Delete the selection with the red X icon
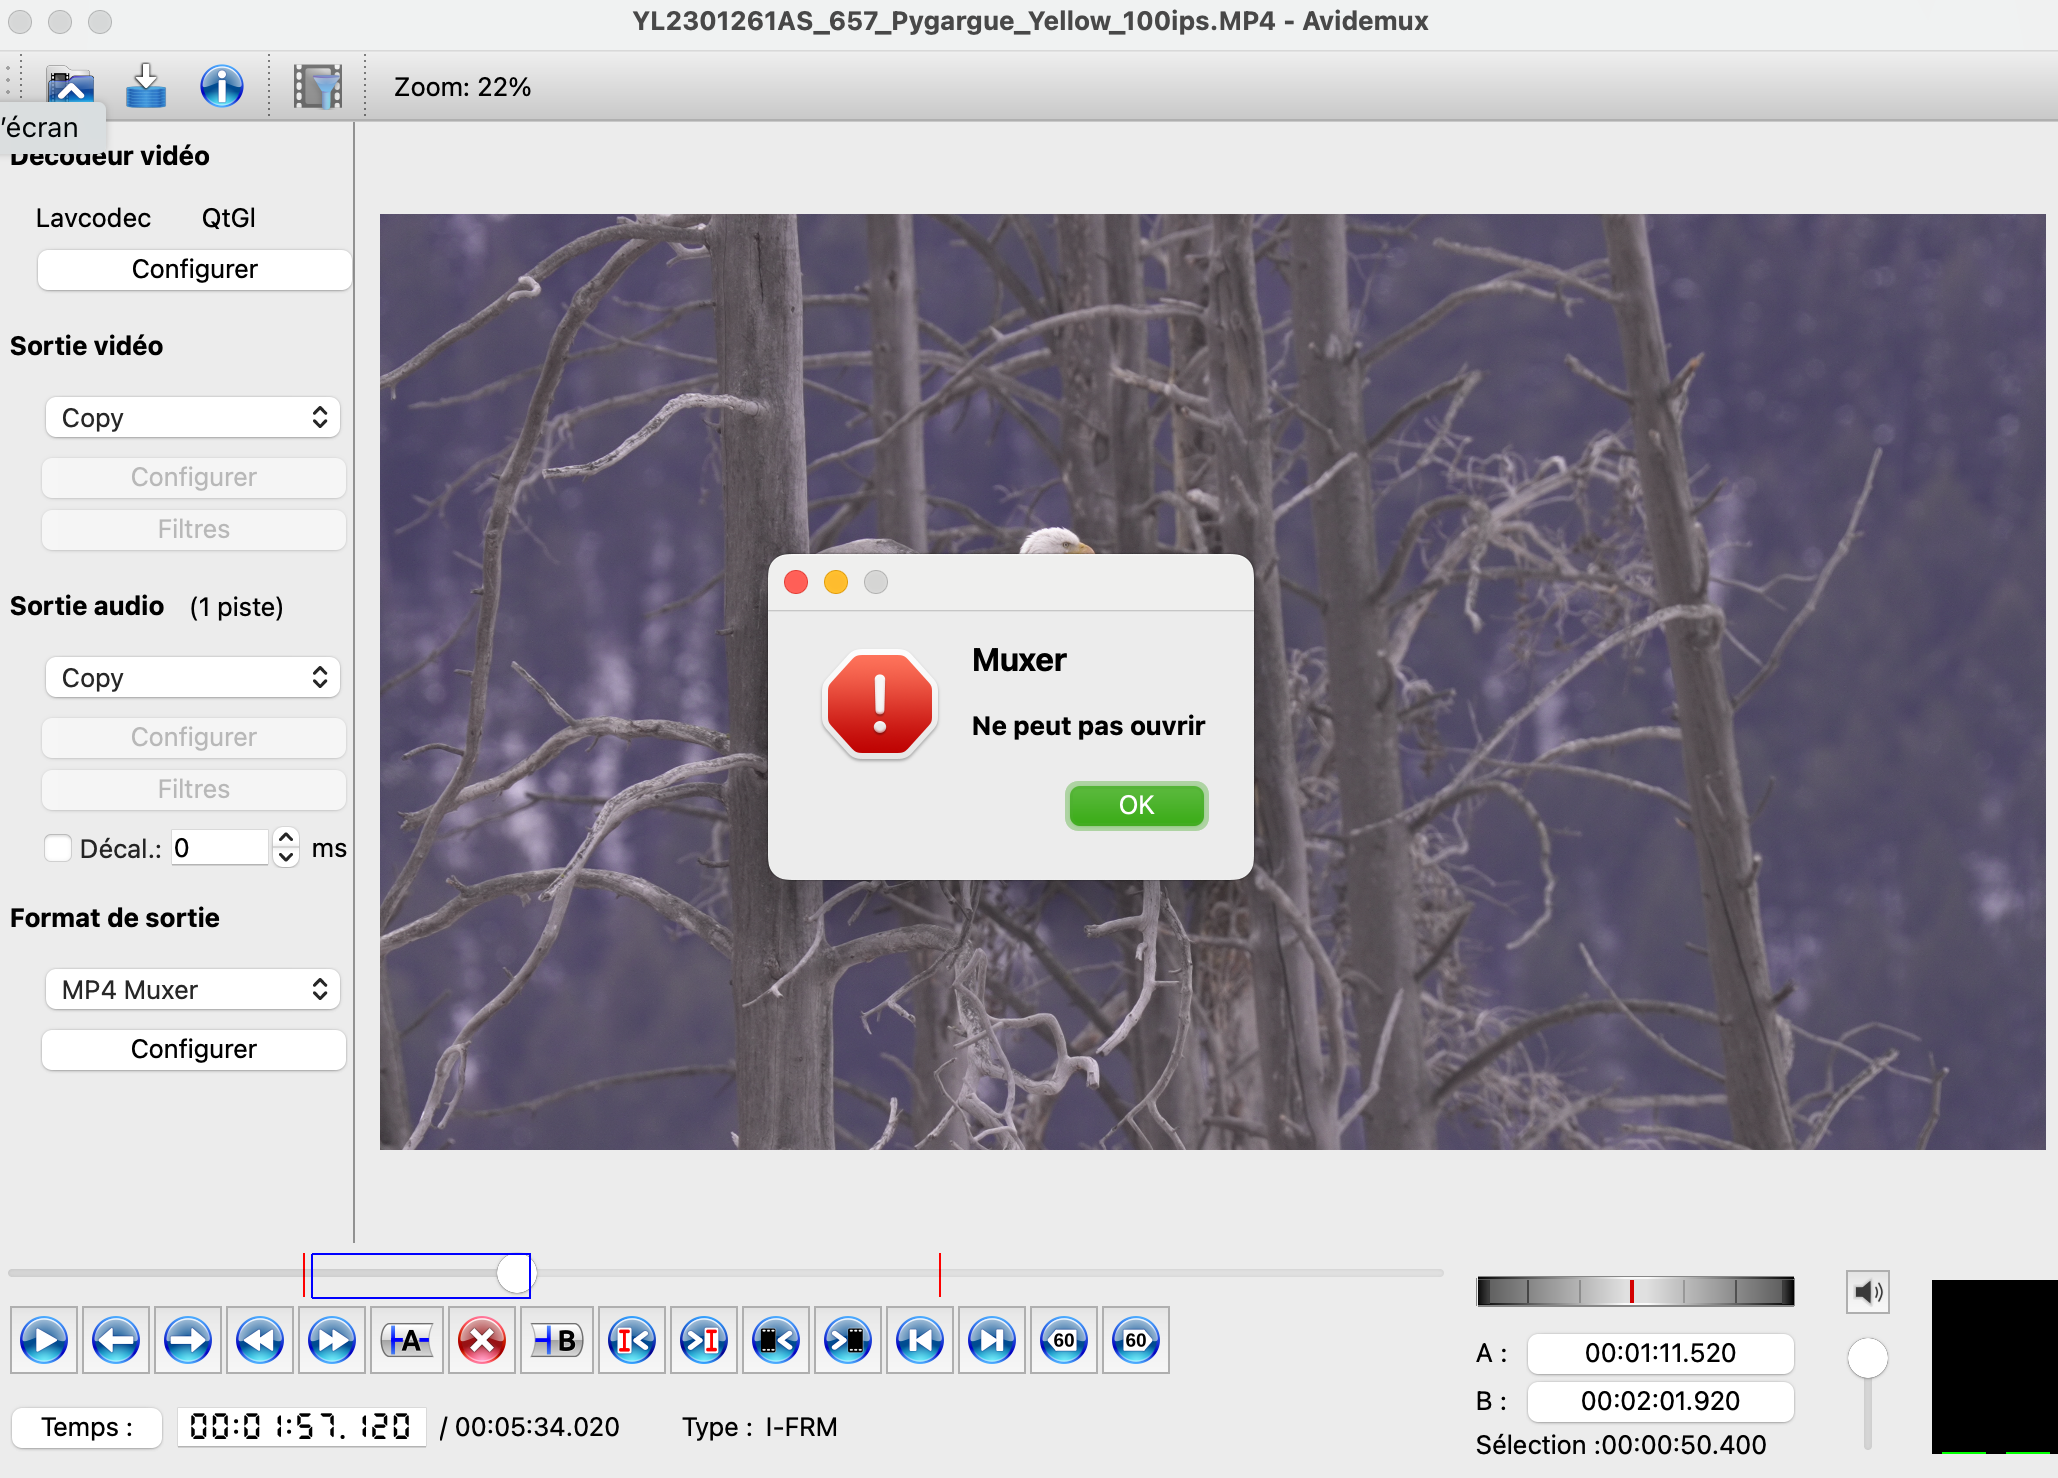 pyautogui.click(x=482, y=1340)
